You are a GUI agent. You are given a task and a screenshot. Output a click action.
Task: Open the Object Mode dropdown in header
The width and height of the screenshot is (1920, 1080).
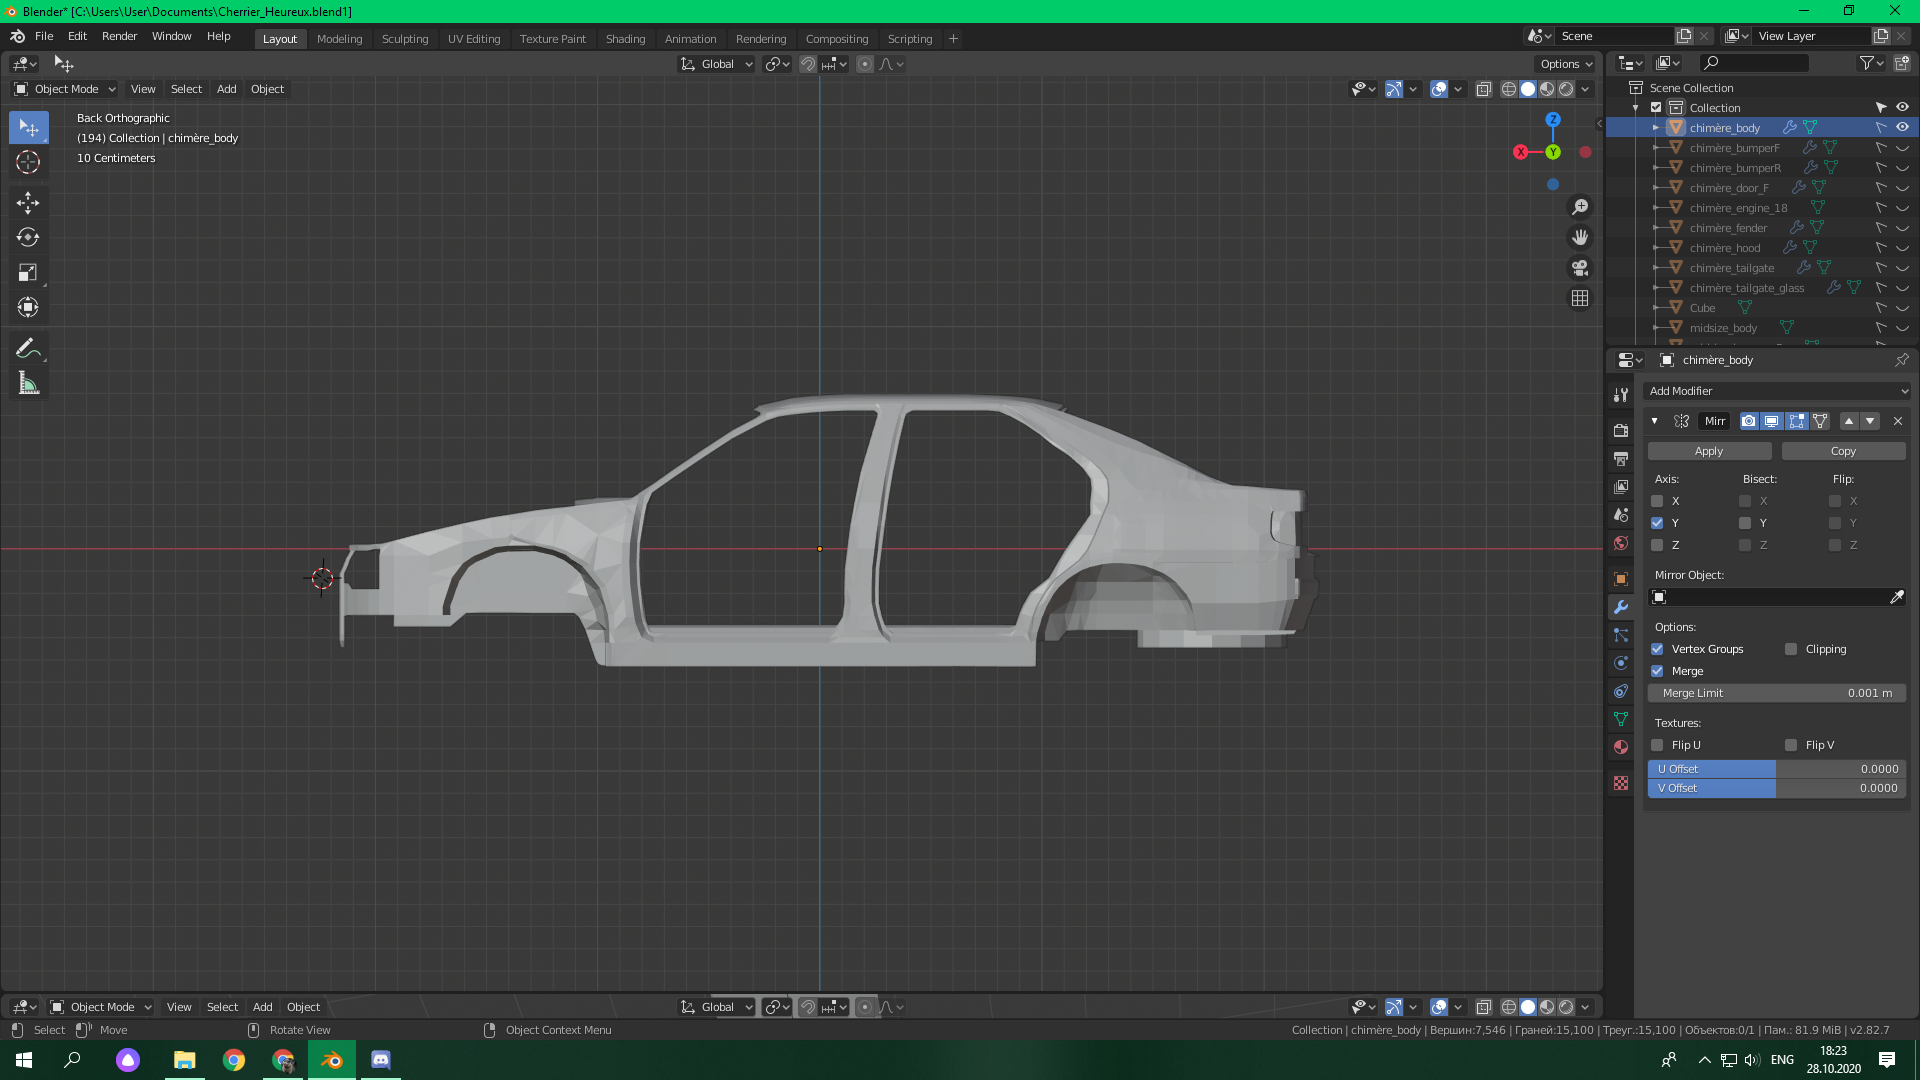(x=65, y=89)
